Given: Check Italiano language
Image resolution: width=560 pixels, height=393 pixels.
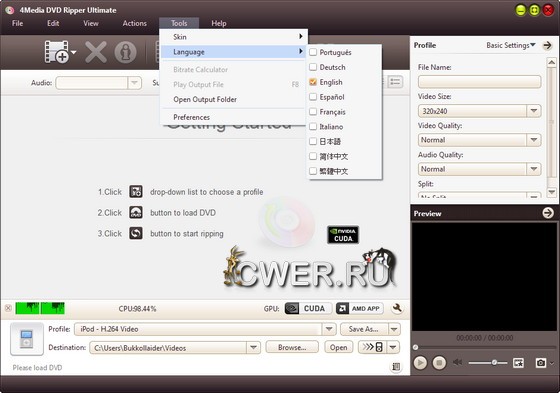Looking at the screenshot, I should [313, 126].
